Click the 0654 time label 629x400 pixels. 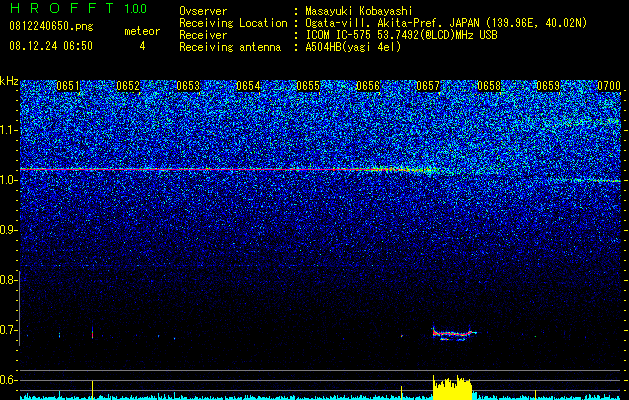click(x=248, y=86)
